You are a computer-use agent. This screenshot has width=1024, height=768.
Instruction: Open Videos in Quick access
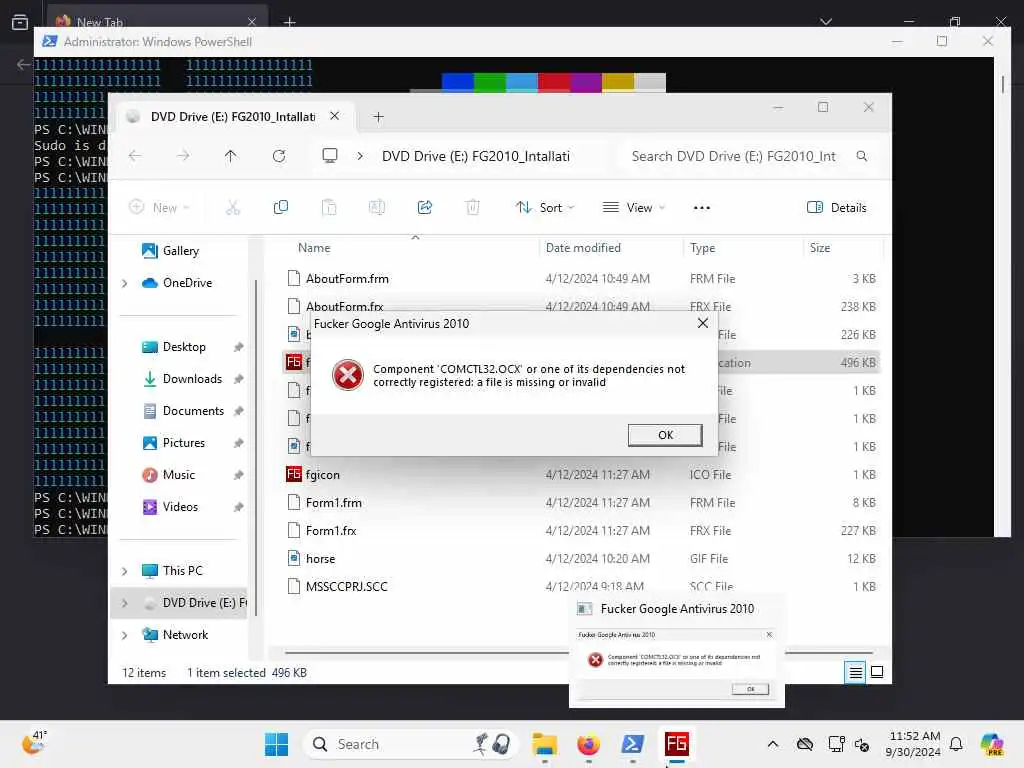[180, 507]
